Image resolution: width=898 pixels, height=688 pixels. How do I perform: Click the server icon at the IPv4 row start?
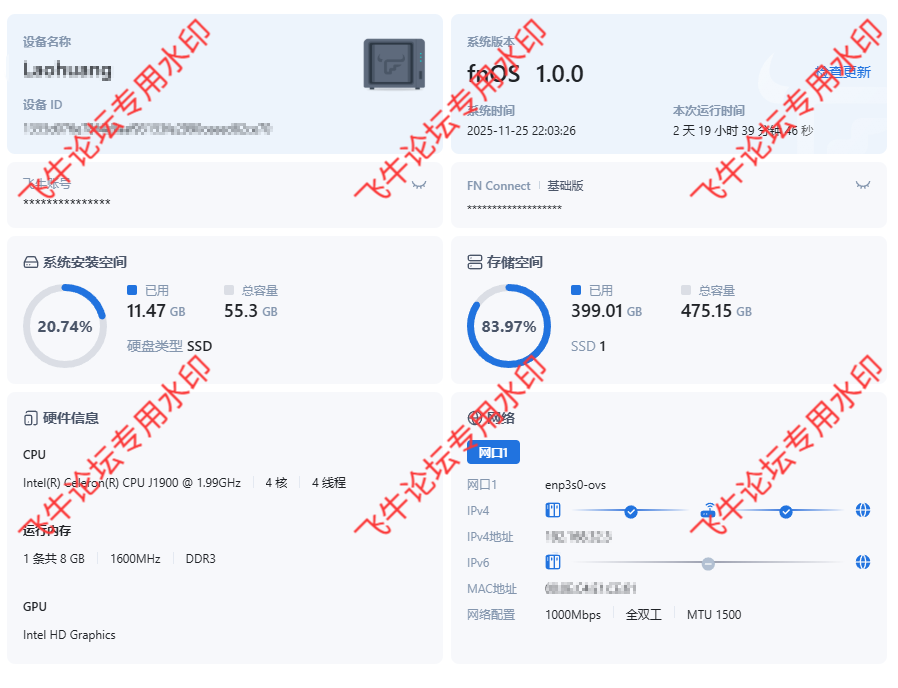tap(554, 510)
